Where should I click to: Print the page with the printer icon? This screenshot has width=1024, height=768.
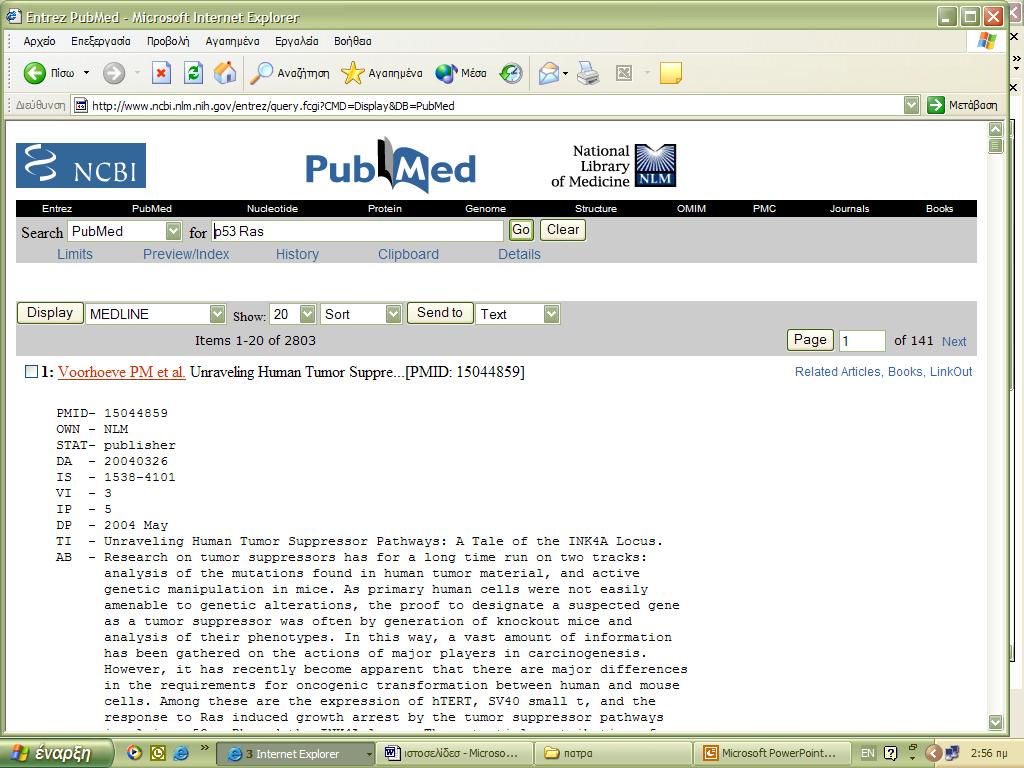coord(588,73)
